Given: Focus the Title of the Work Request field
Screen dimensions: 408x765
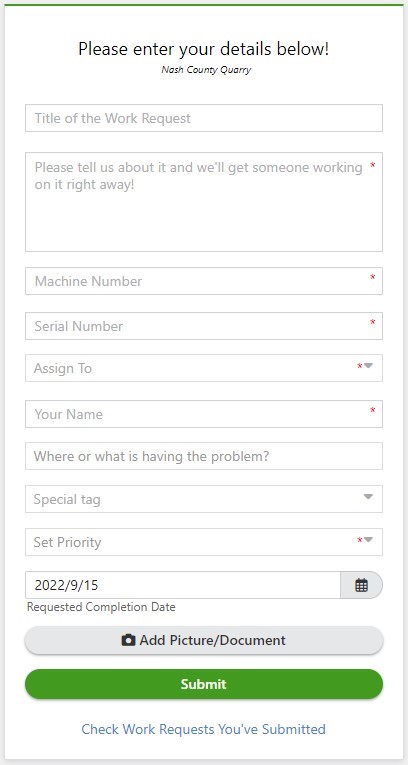Looking at the screenshot, I should coord(204,118).
